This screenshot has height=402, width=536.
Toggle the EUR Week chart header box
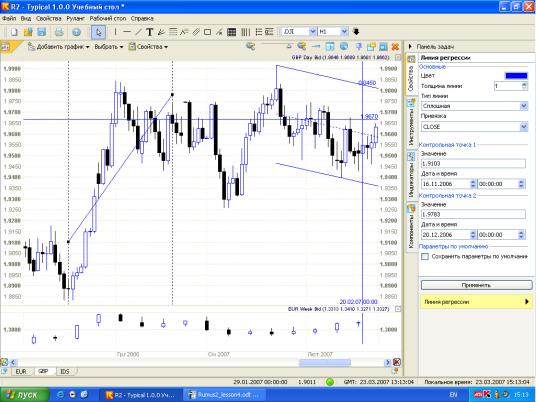tap(398, 309)
